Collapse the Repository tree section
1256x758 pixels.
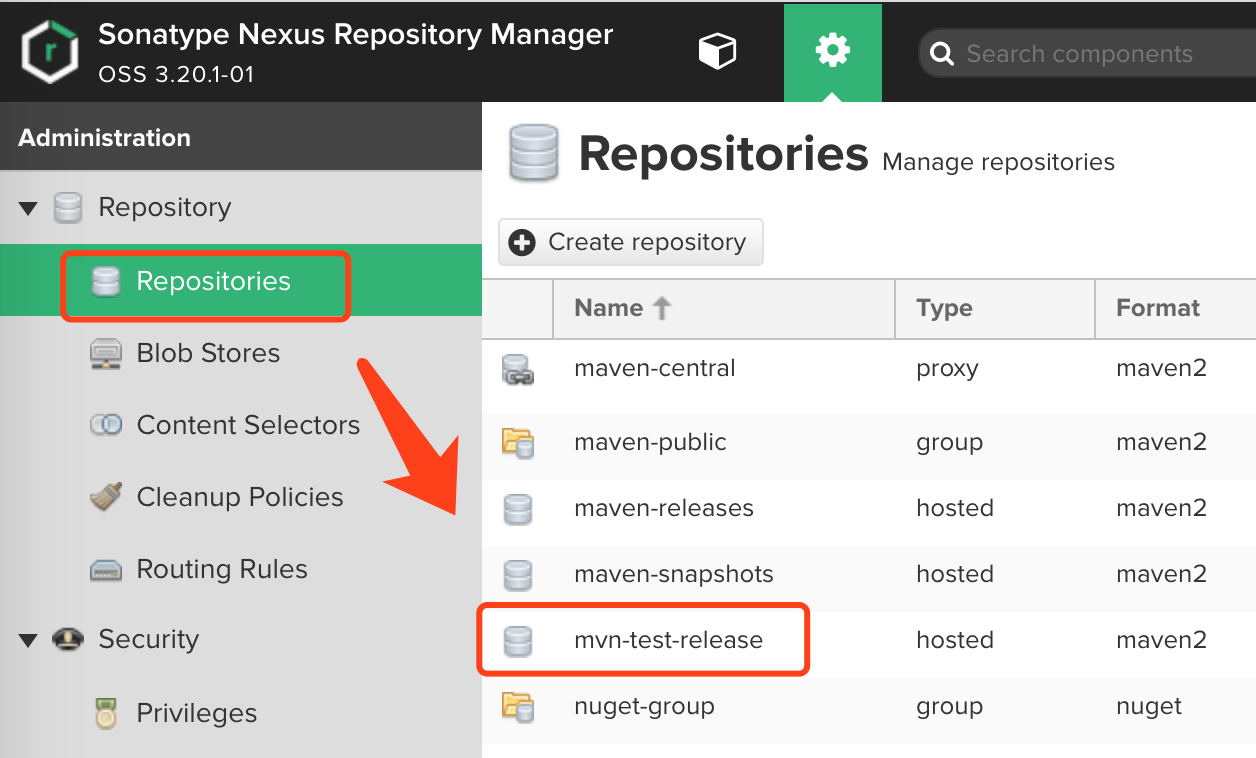pyautogui.click(x=28, y=209)
